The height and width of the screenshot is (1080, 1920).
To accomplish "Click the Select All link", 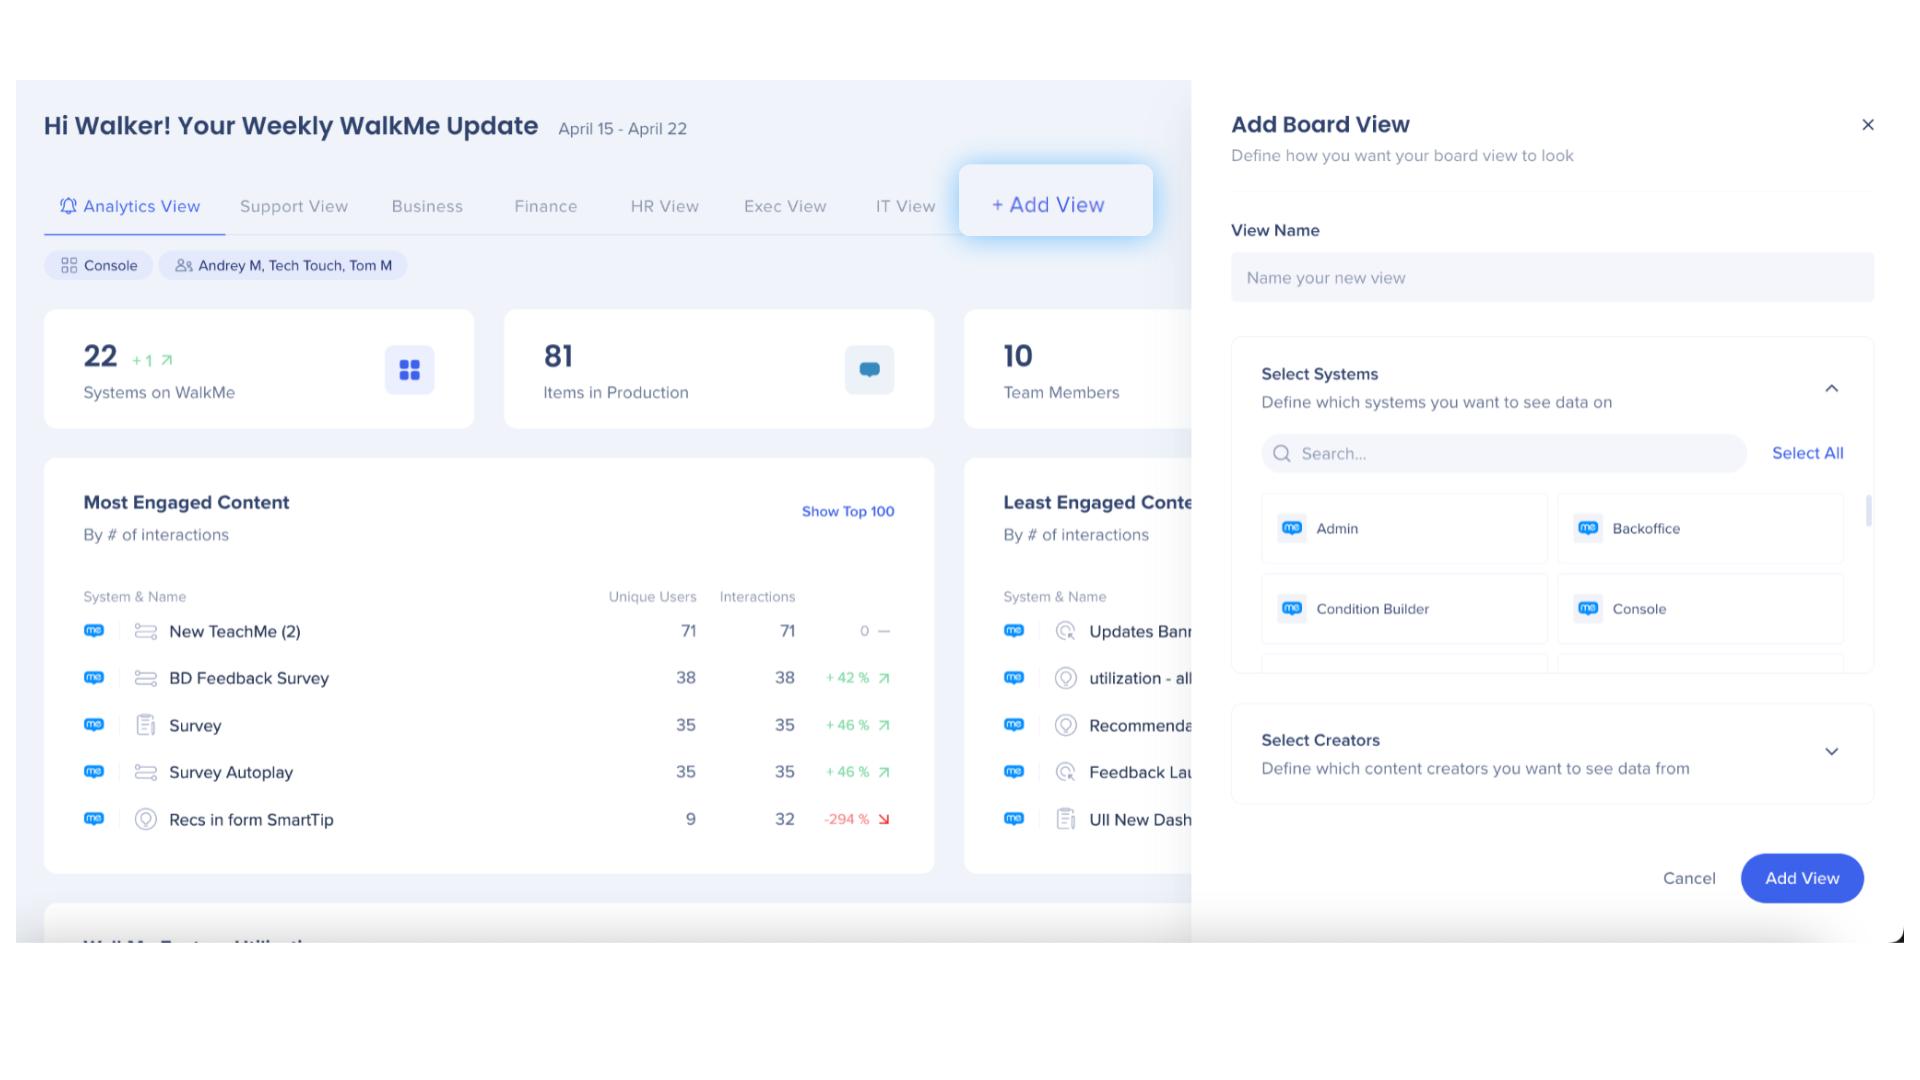I will coord(1807,453).
